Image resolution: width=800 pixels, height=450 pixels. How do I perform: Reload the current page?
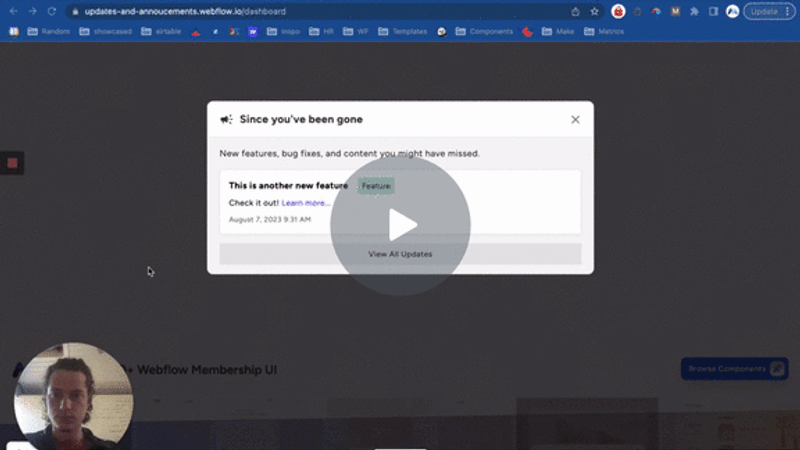[52, 11]
